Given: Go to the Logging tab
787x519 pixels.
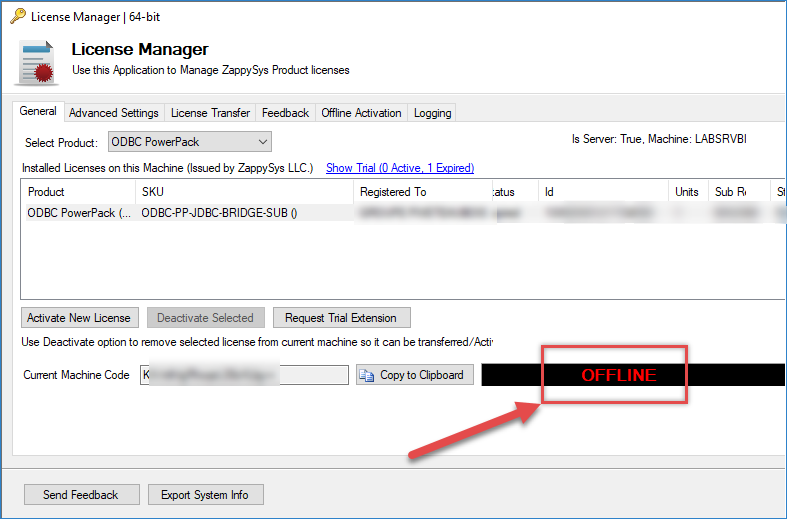Looking at the screenshot, I should pos(432,113).
